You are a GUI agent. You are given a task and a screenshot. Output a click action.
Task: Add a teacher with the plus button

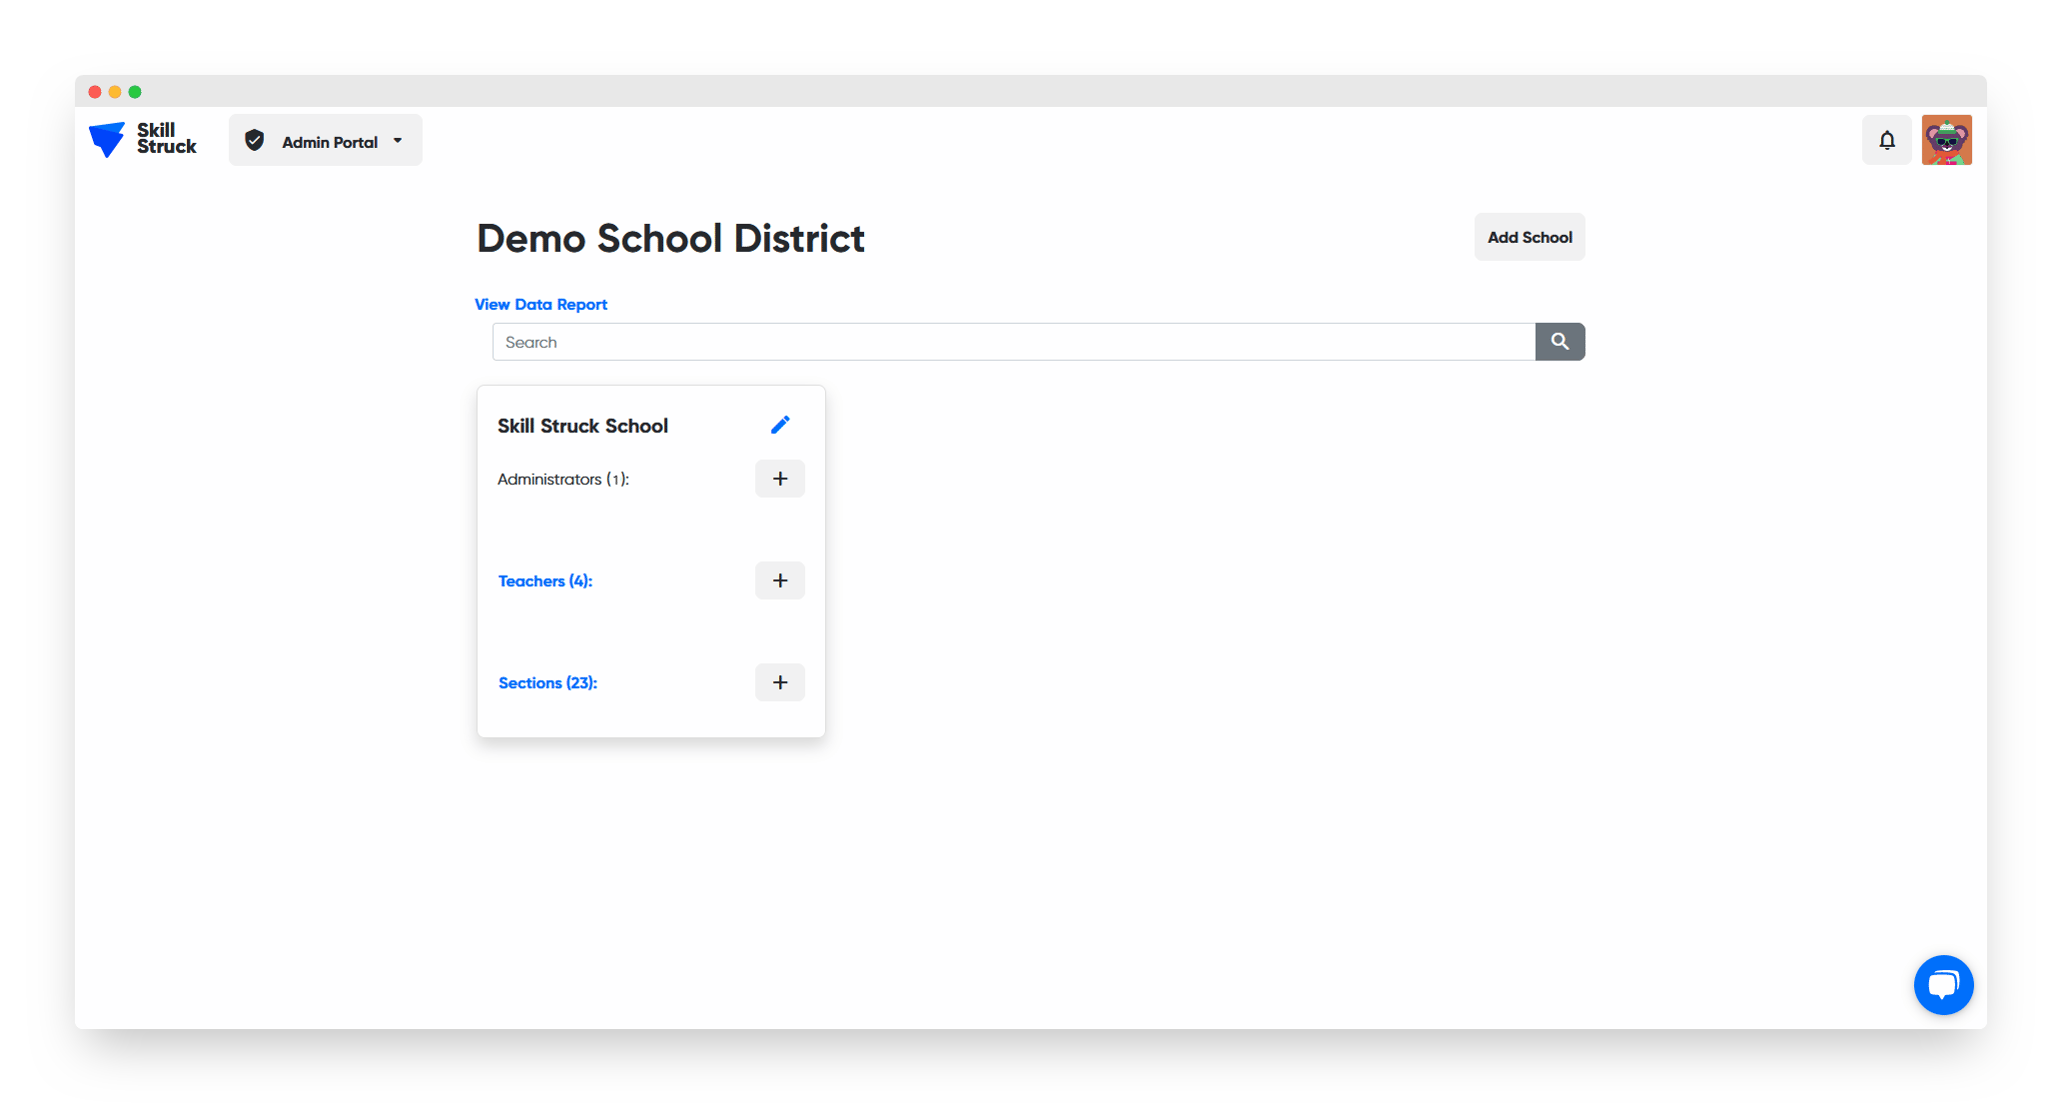[780, 581]
